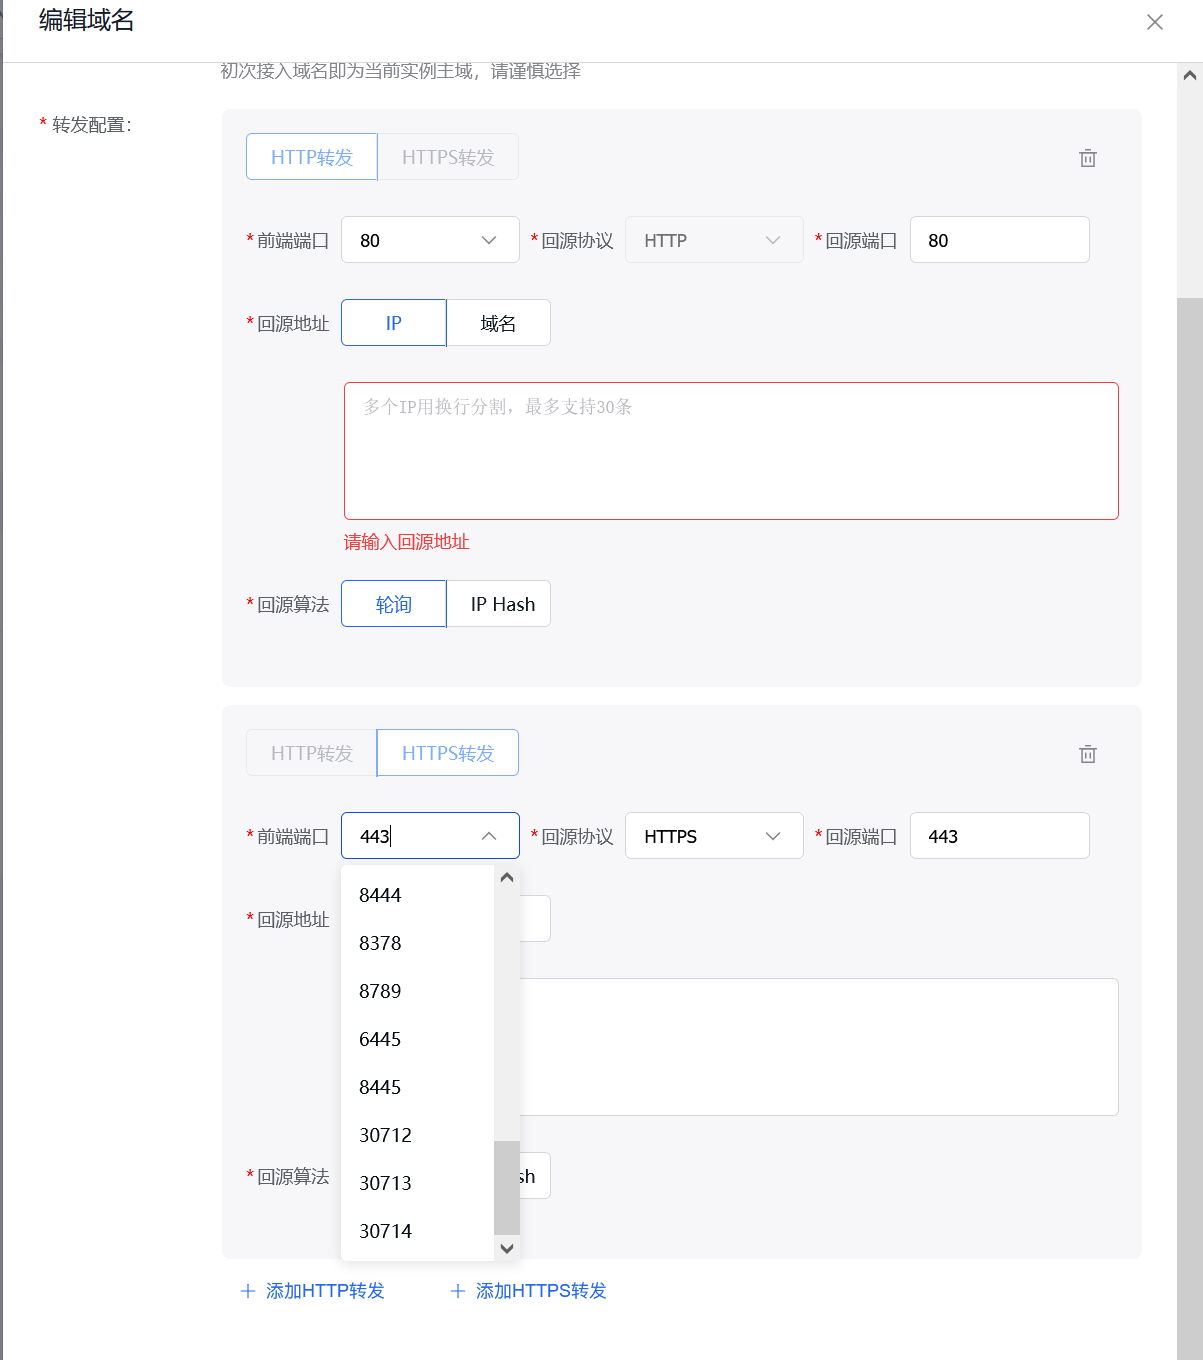This screenshot has height=1360, width=1203.
Task: Expand the HTTPS 回源协议 dropdown
Action: (x=714, y=836)
